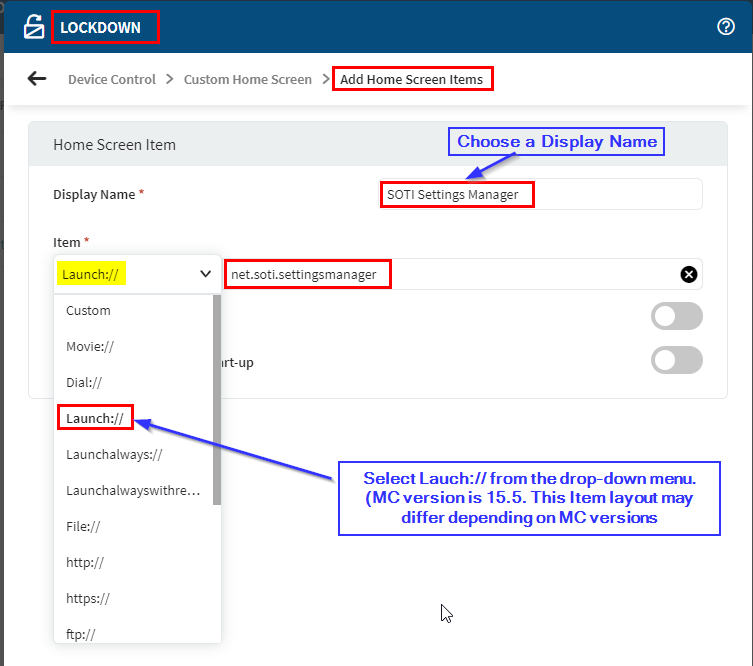The width and height of the screenshot is (753, 666).
Task: Clear the item field with X icon
Action: (688, 274)
